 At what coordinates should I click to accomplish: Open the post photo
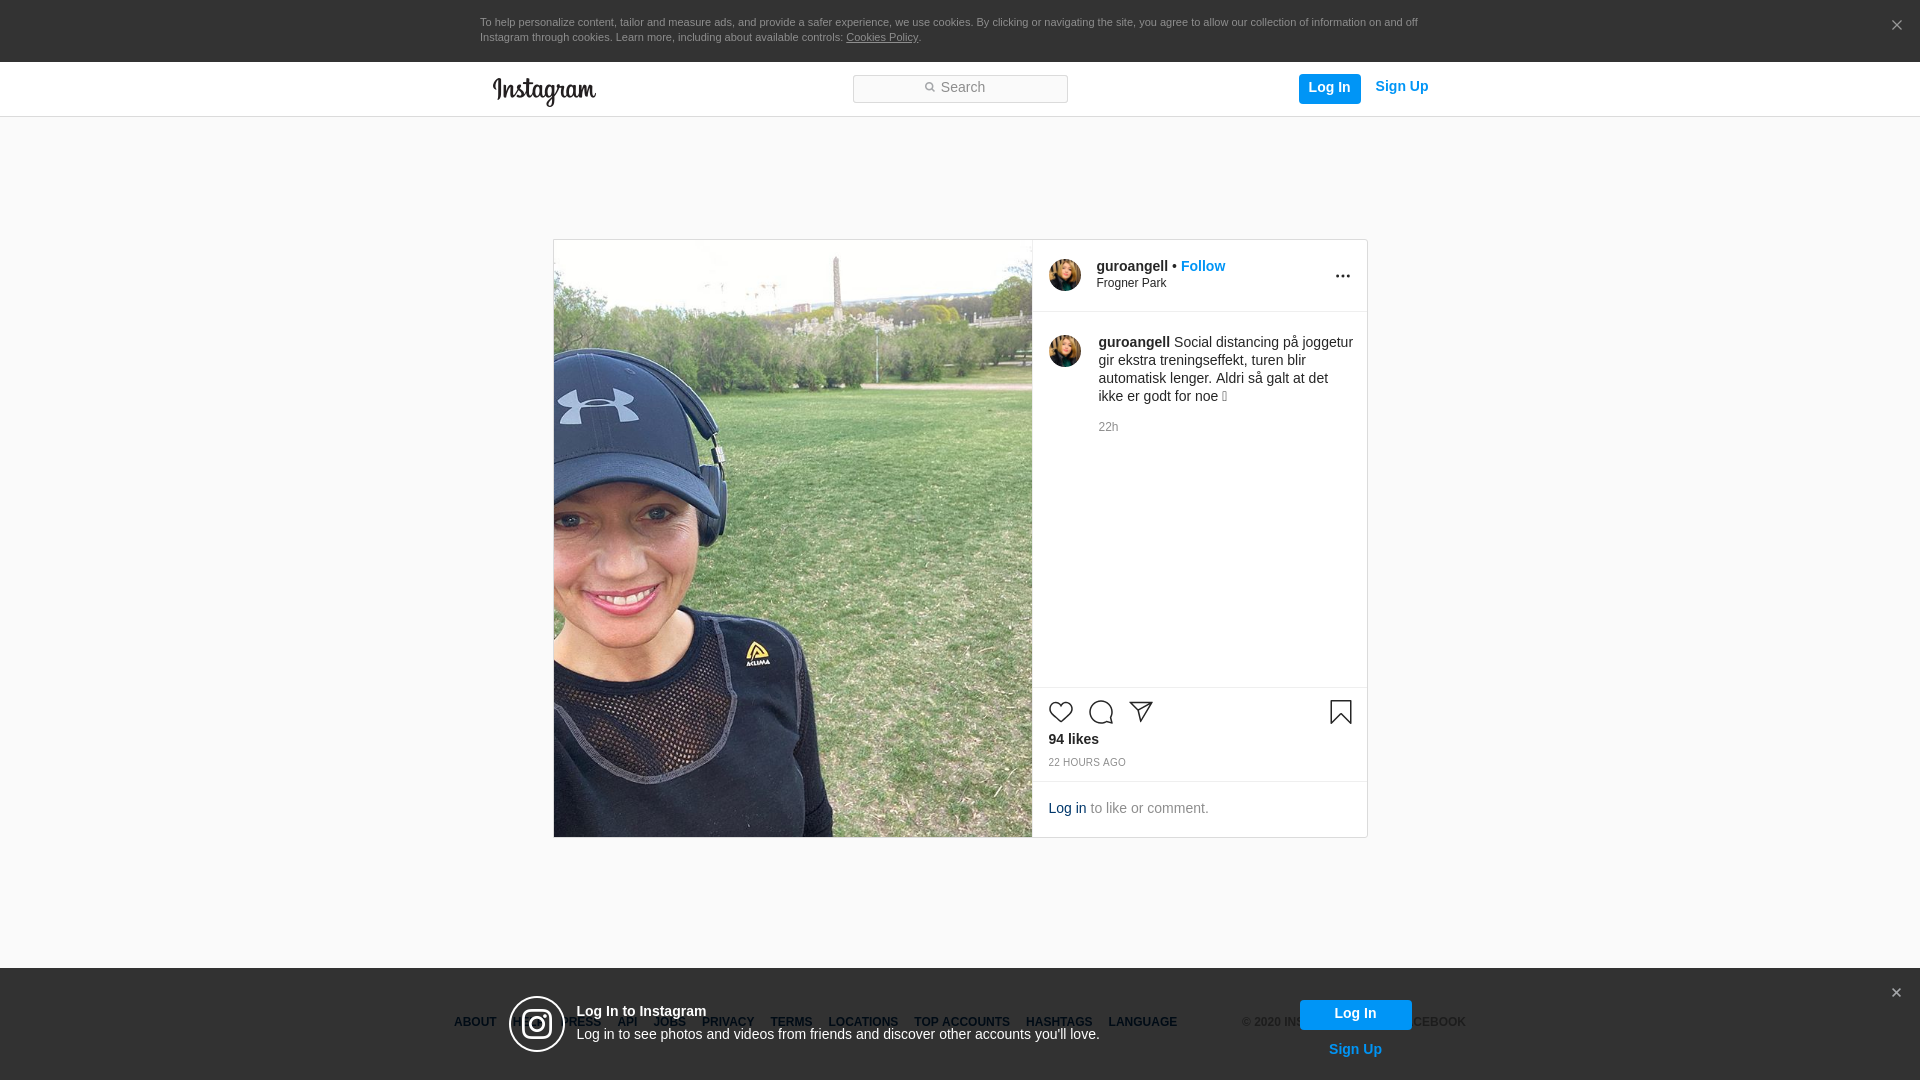(792, 538)
